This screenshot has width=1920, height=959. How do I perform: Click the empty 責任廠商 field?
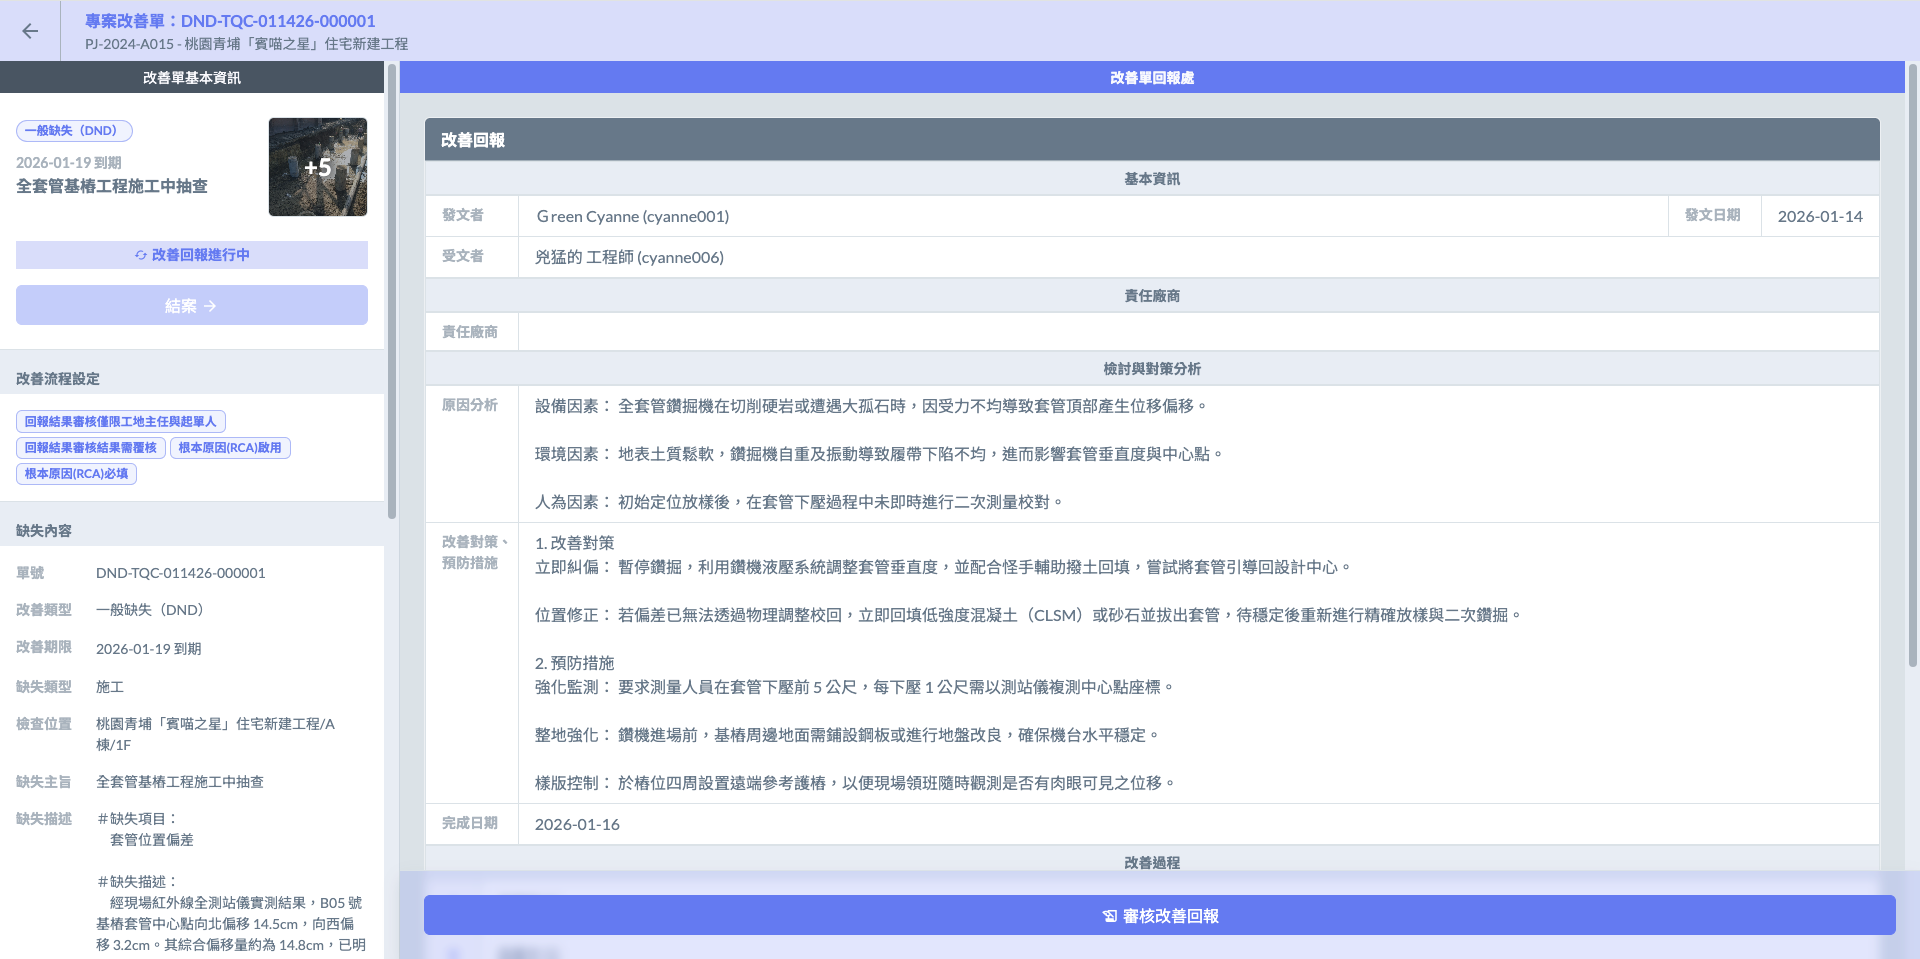[1197, 332]
